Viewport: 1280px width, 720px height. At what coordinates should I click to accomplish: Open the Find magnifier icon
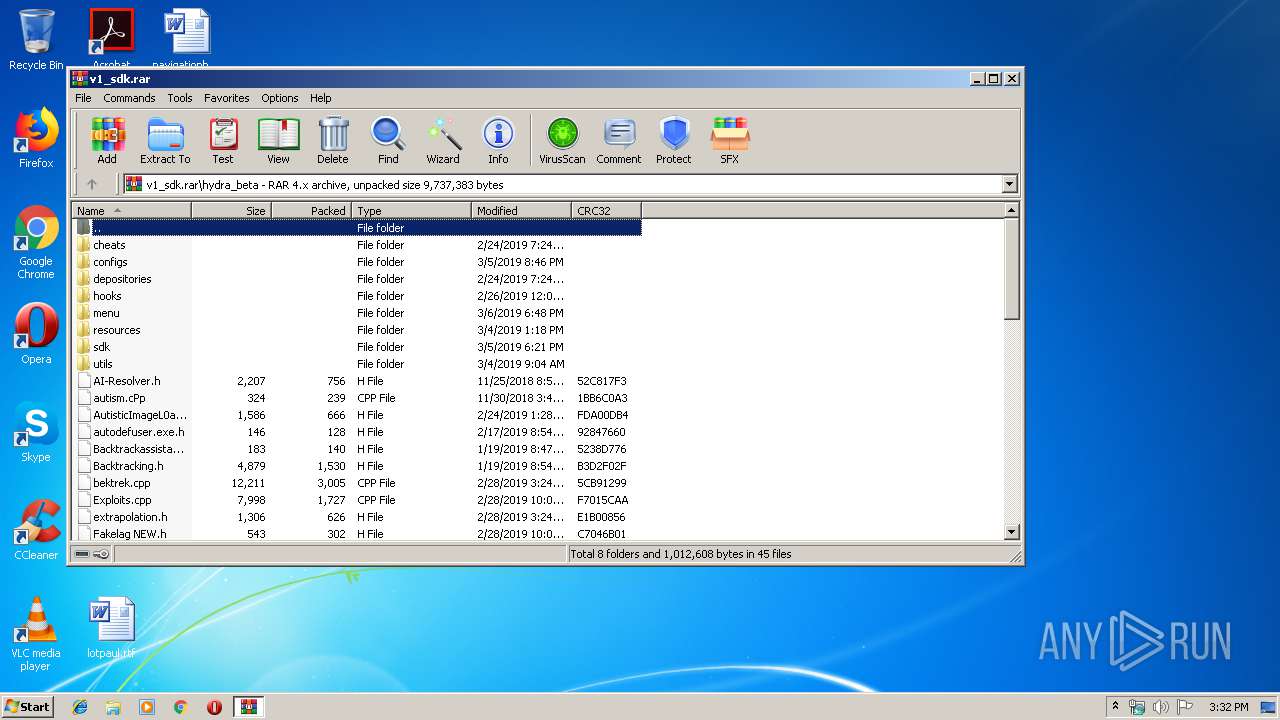click(388, 141)
